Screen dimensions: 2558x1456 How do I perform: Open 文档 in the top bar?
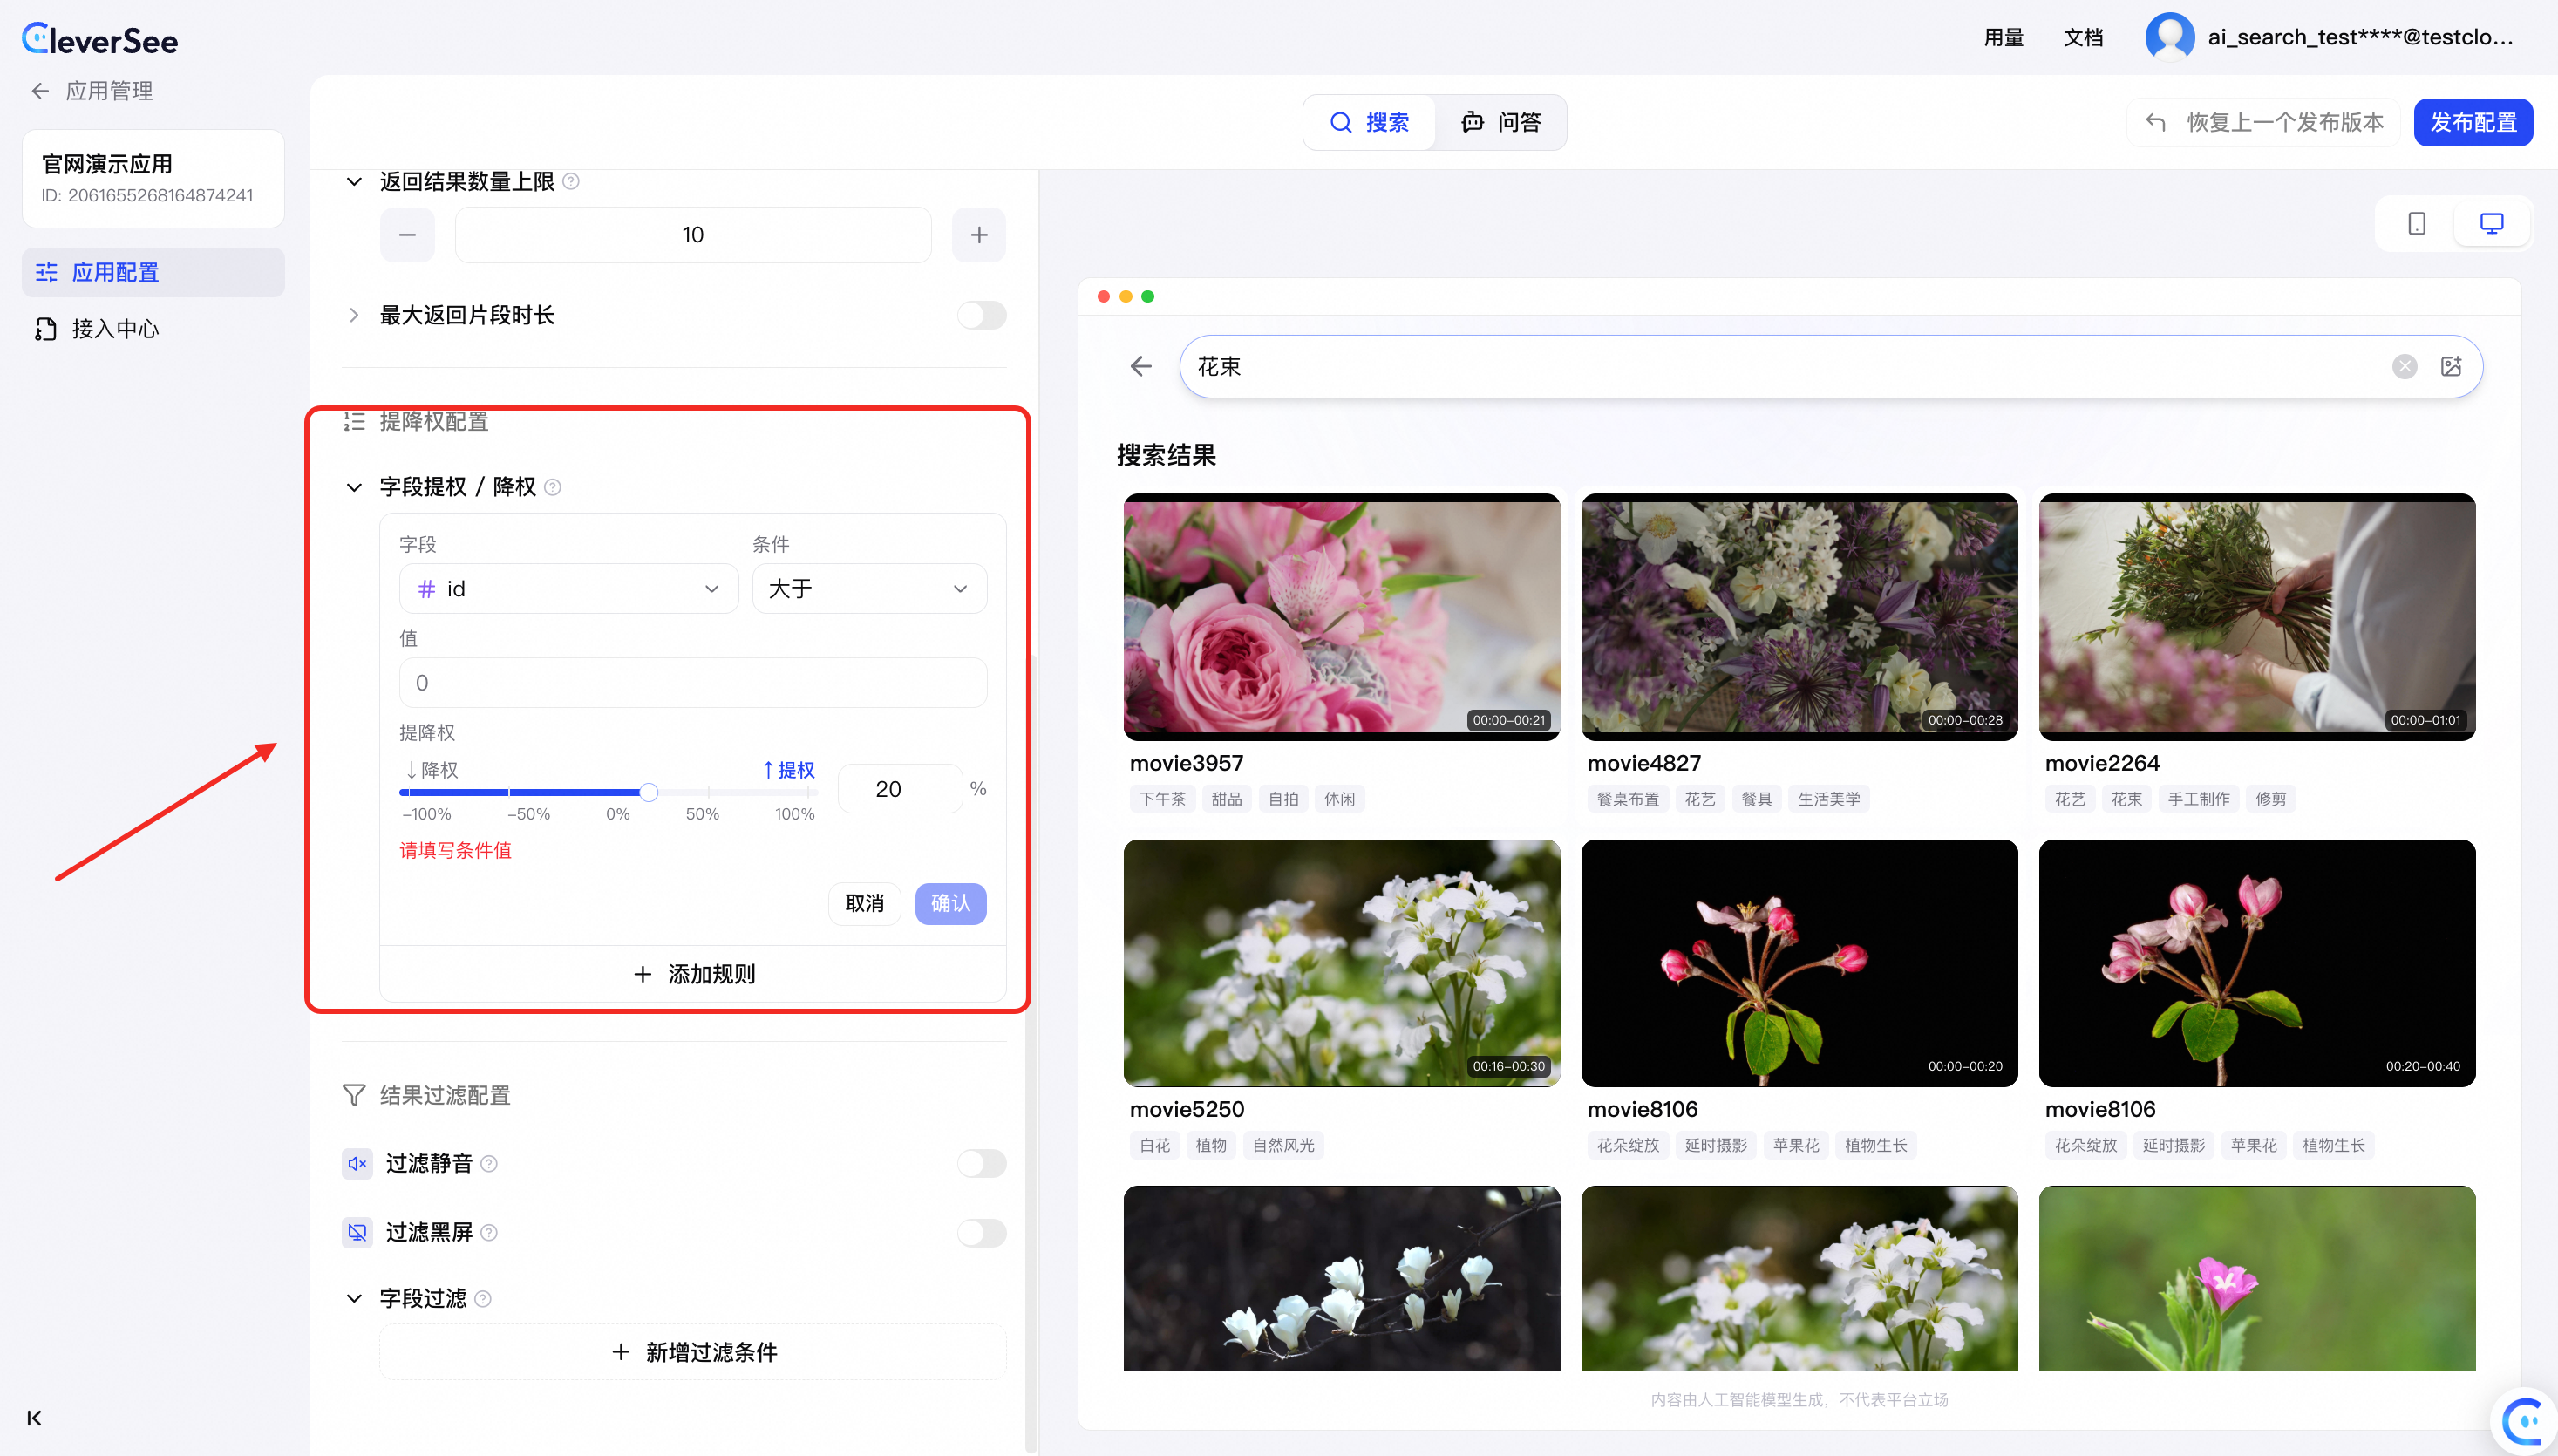click(x=2083, y=37)
